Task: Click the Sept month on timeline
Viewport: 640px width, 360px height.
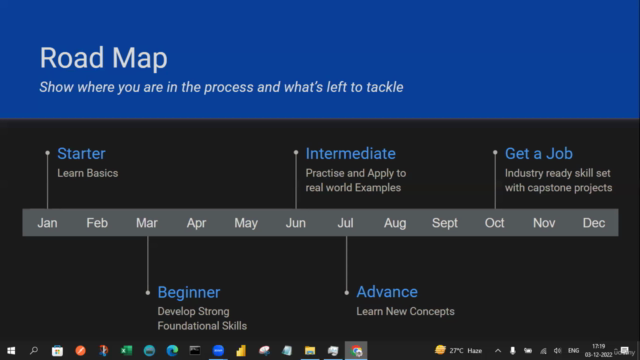Action: point(445,223)
